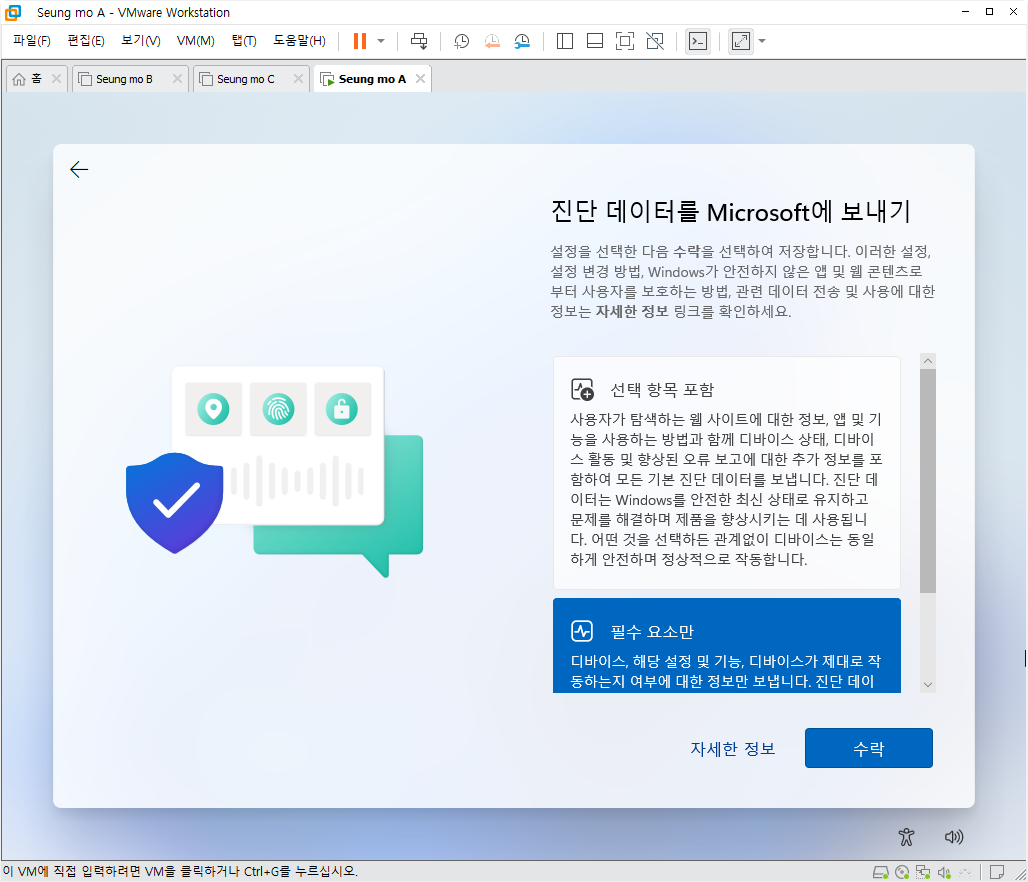Screen dimensions: 1028x882
Task: Close the 홈 tab
Action: [56, 79]
